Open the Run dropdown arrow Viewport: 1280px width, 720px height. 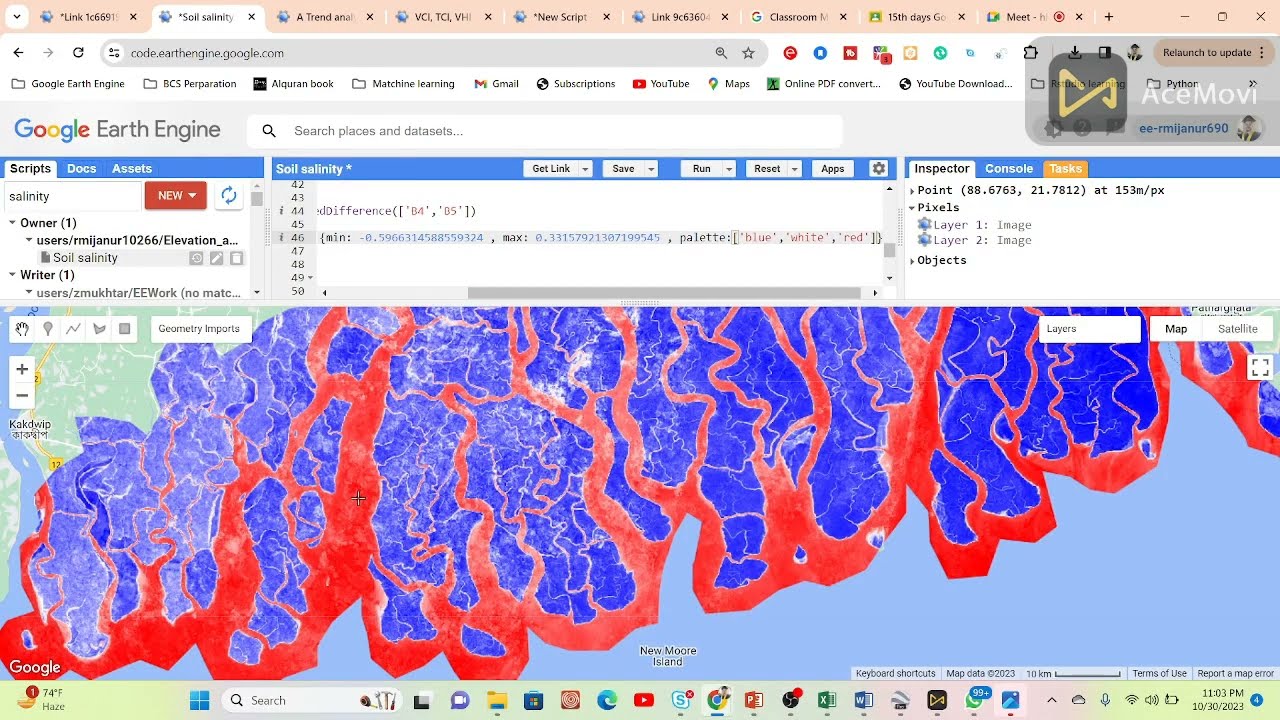coord(729,169)
